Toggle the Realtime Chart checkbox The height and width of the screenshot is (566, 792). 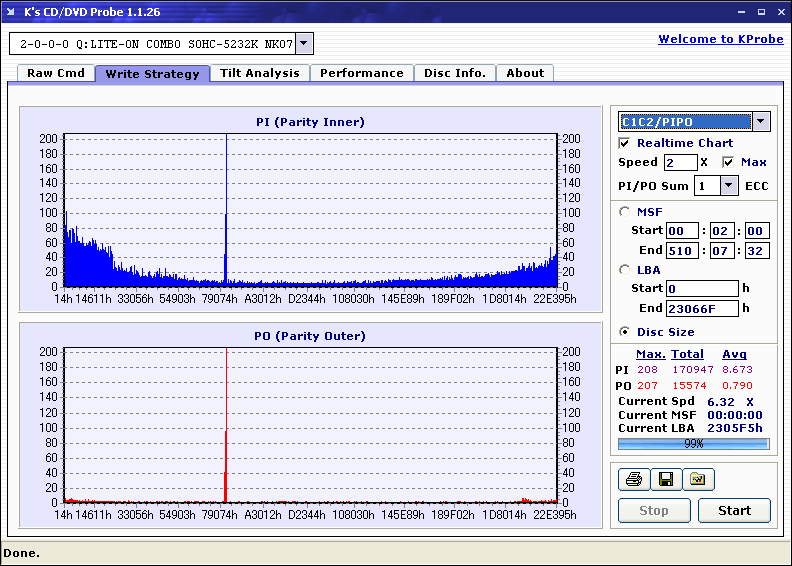tap(625, 143)
